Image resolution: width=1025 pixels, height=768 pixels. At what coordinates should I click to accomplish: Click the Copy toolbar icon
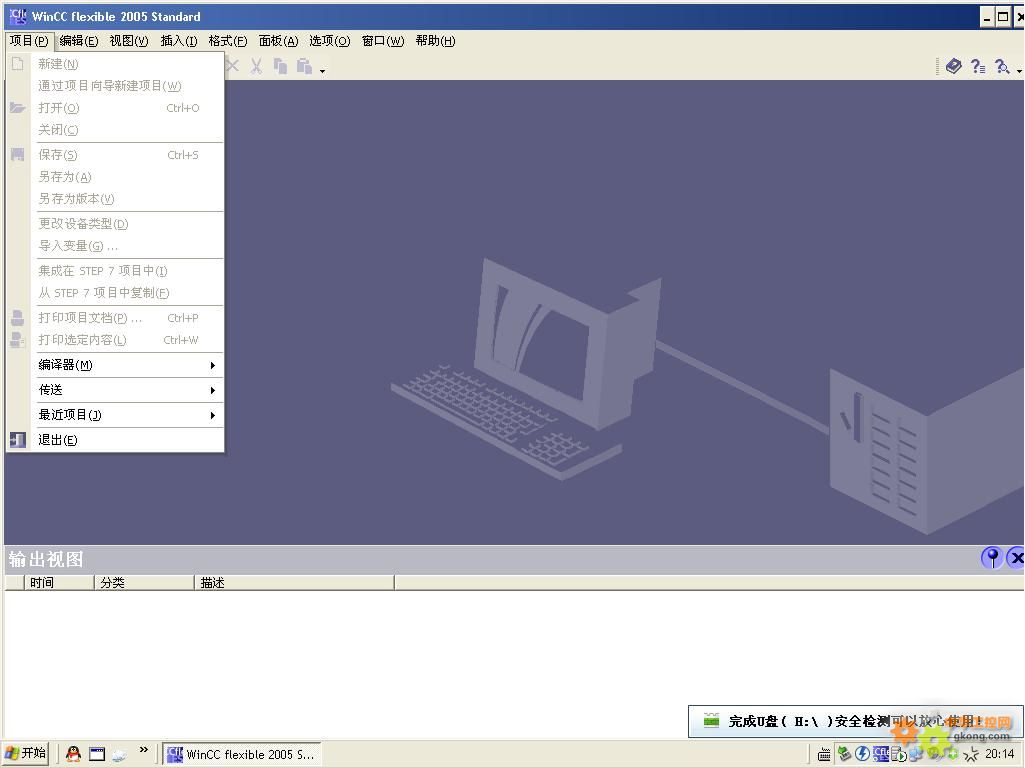pos(280,65)
